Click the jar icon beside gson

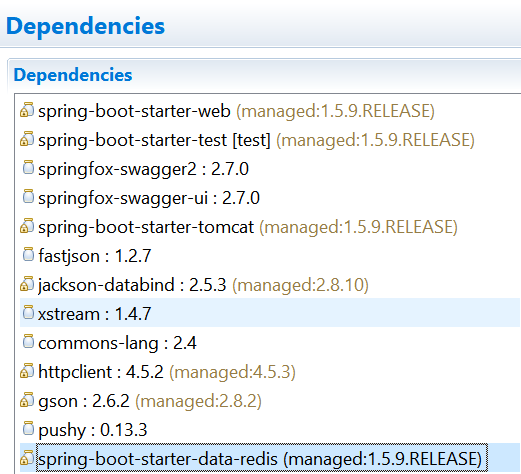pos(27,400)
